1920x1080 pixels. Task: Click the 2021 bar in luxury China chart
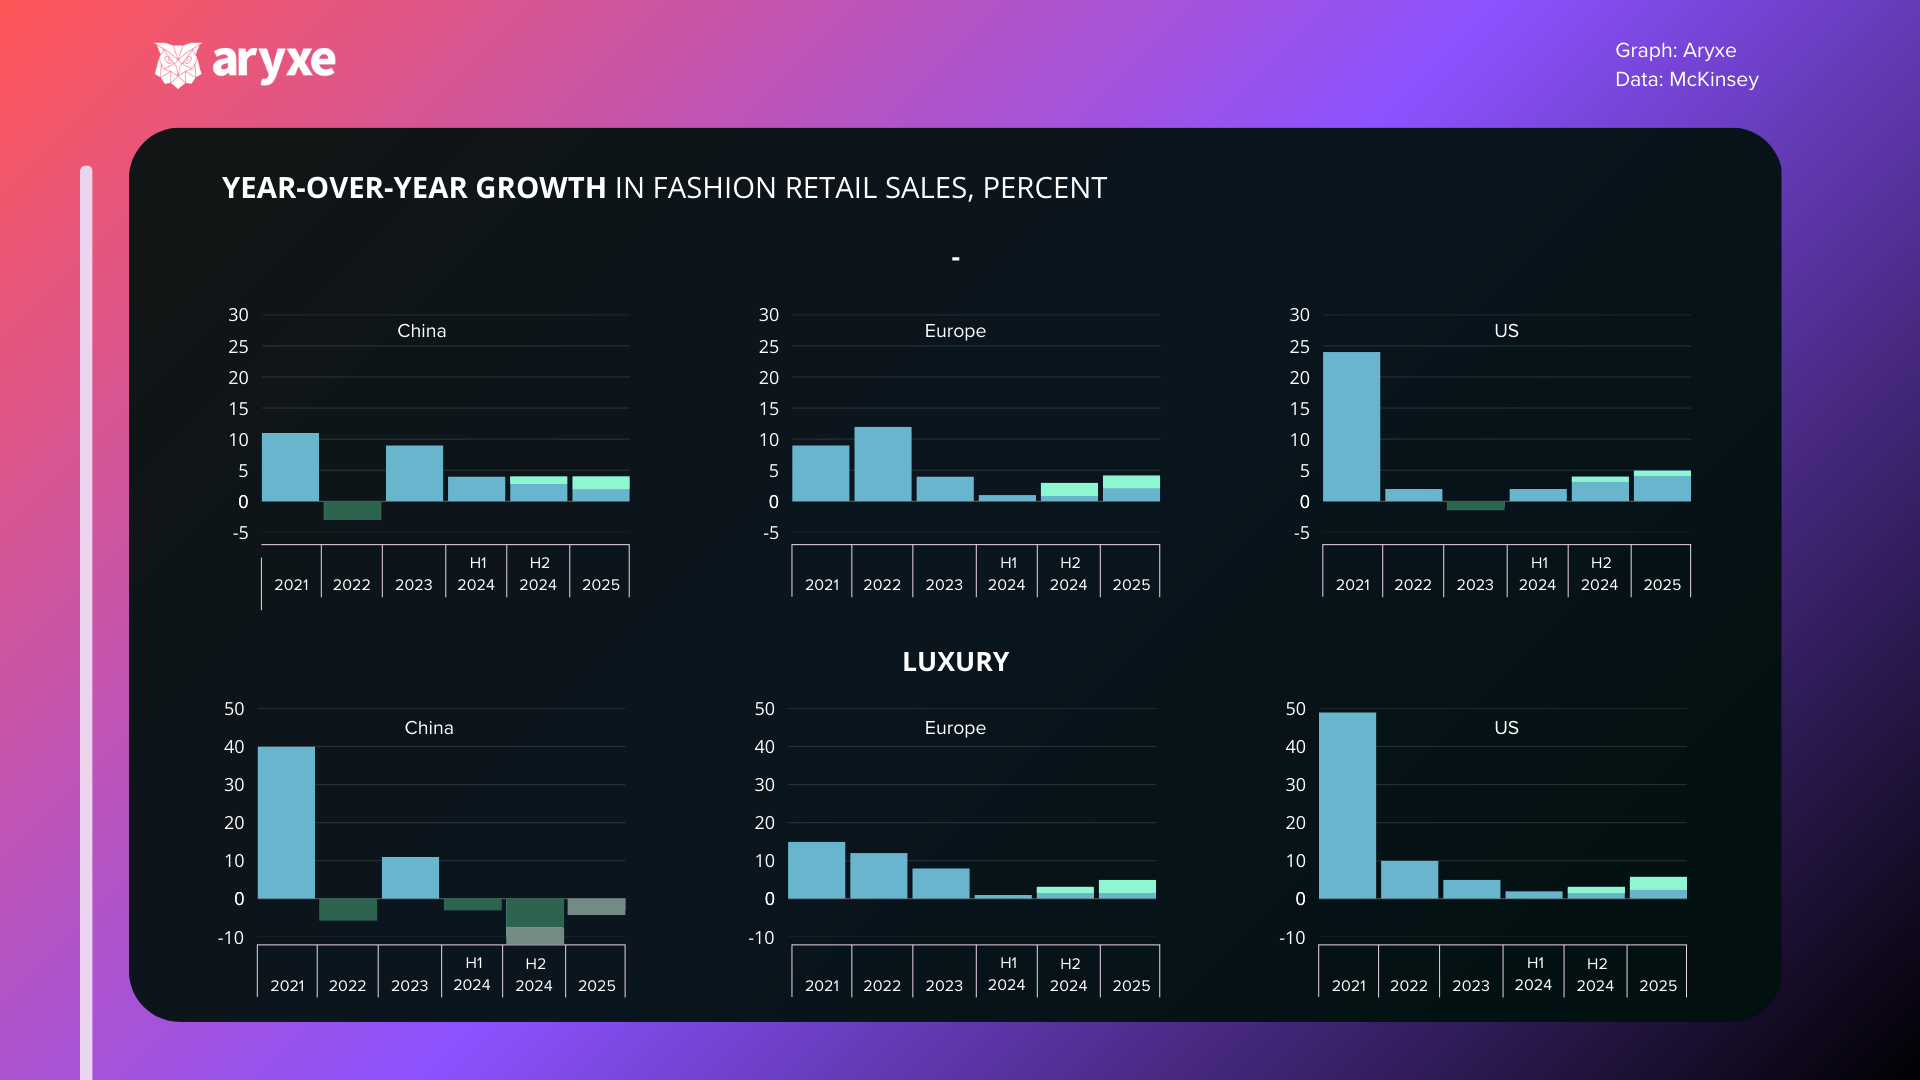point(286,822)
